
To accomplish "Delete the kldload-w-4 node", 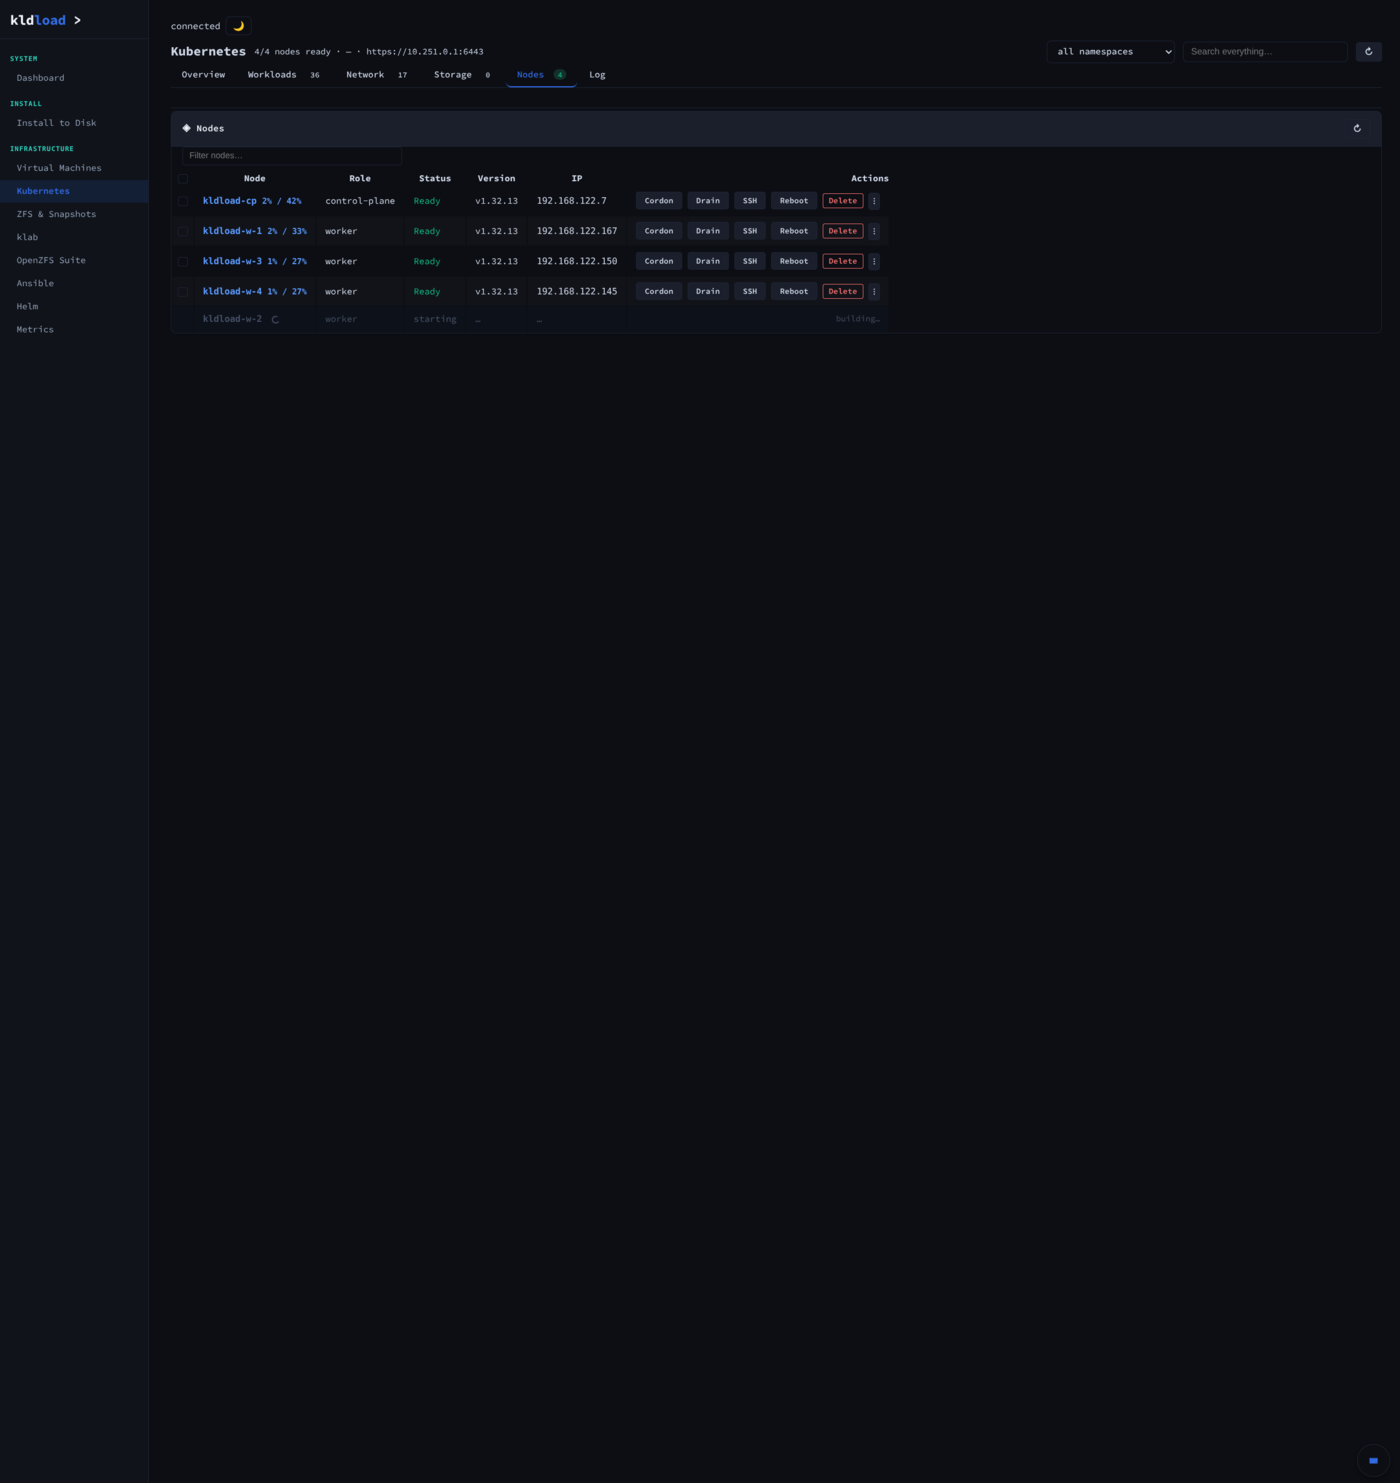I will click(x=843, y=292).
